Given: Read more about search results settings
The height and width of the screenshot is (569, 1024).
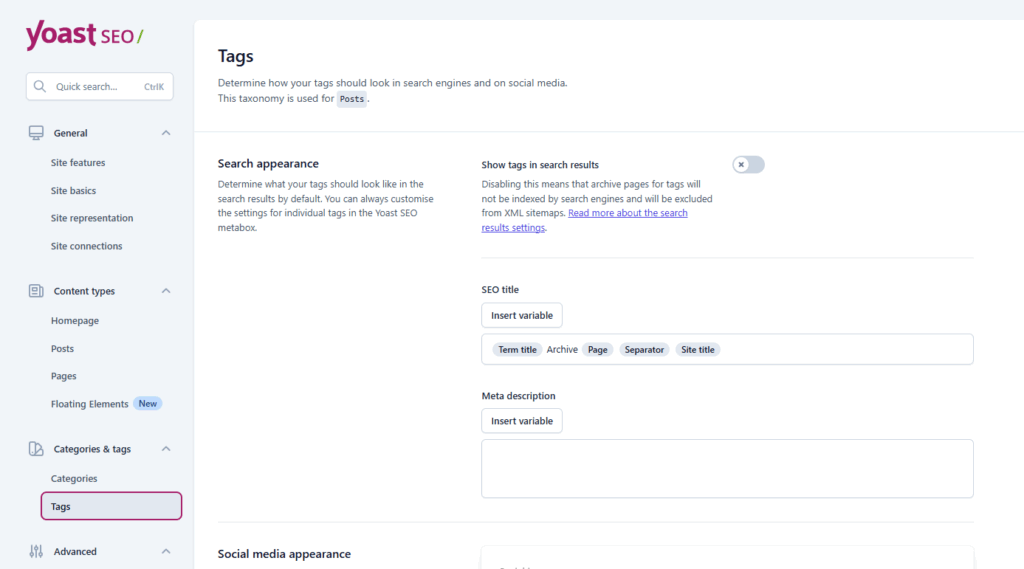Looking at the screenshot, I should [x=627, y=213].
